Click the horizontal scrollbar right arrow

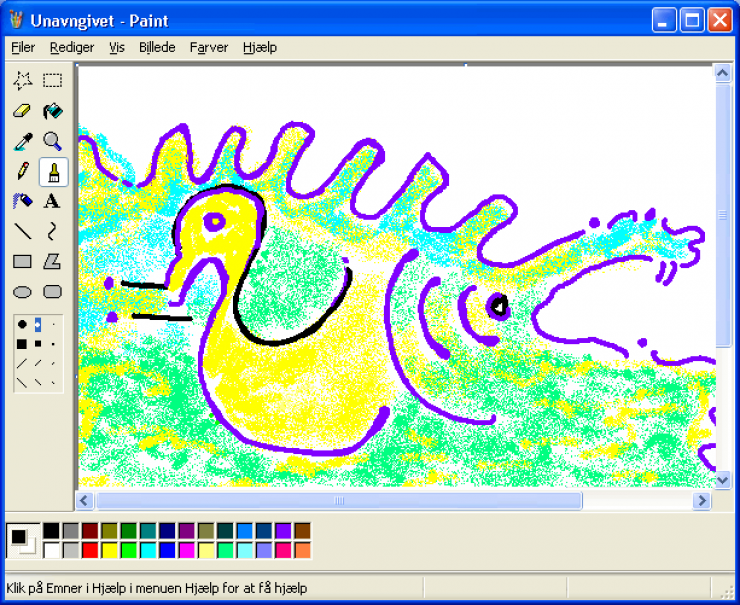coord(702,500)
